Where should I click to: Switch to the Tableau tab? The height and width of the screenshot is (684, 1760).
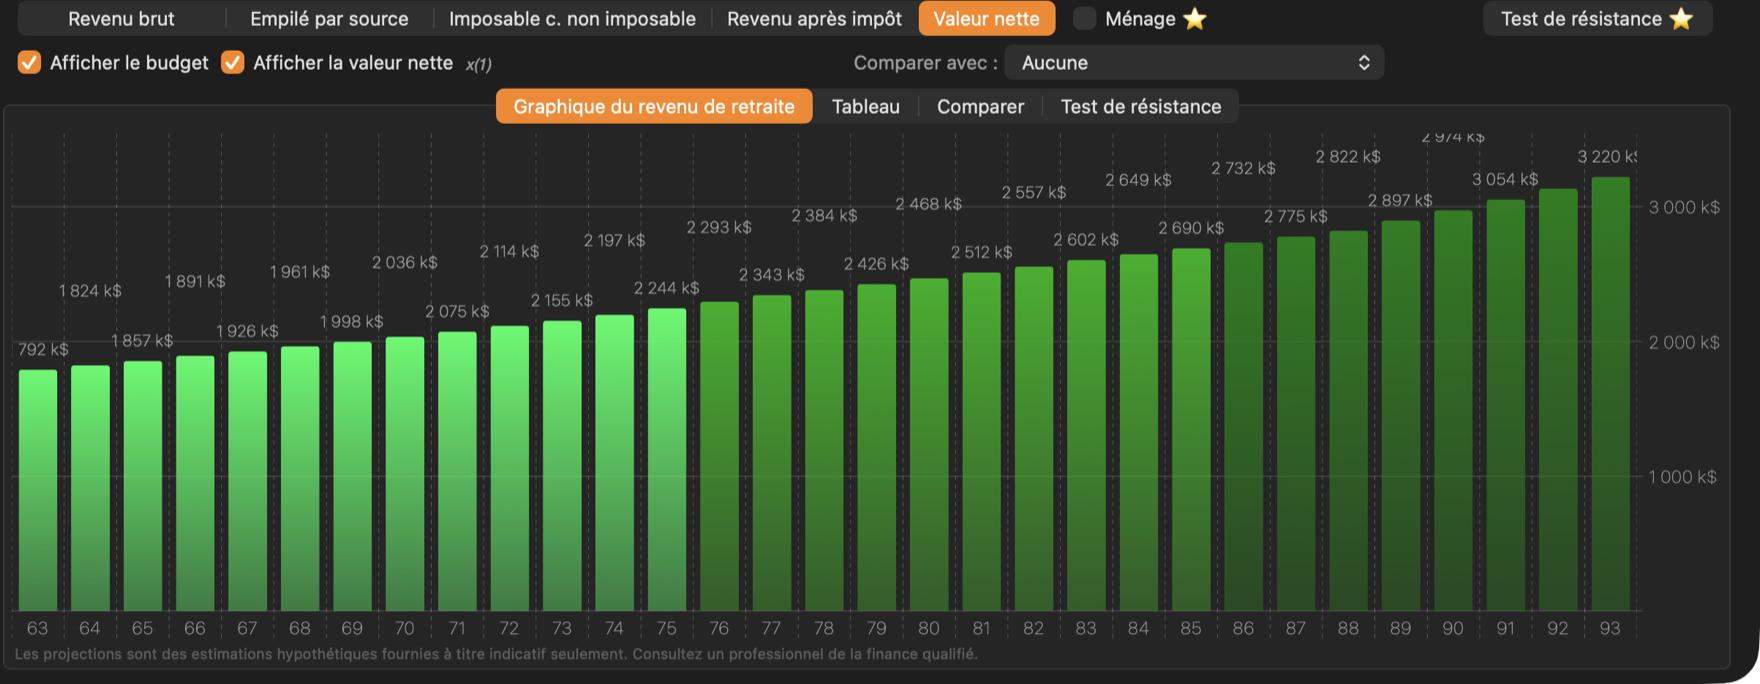point(866,107)
